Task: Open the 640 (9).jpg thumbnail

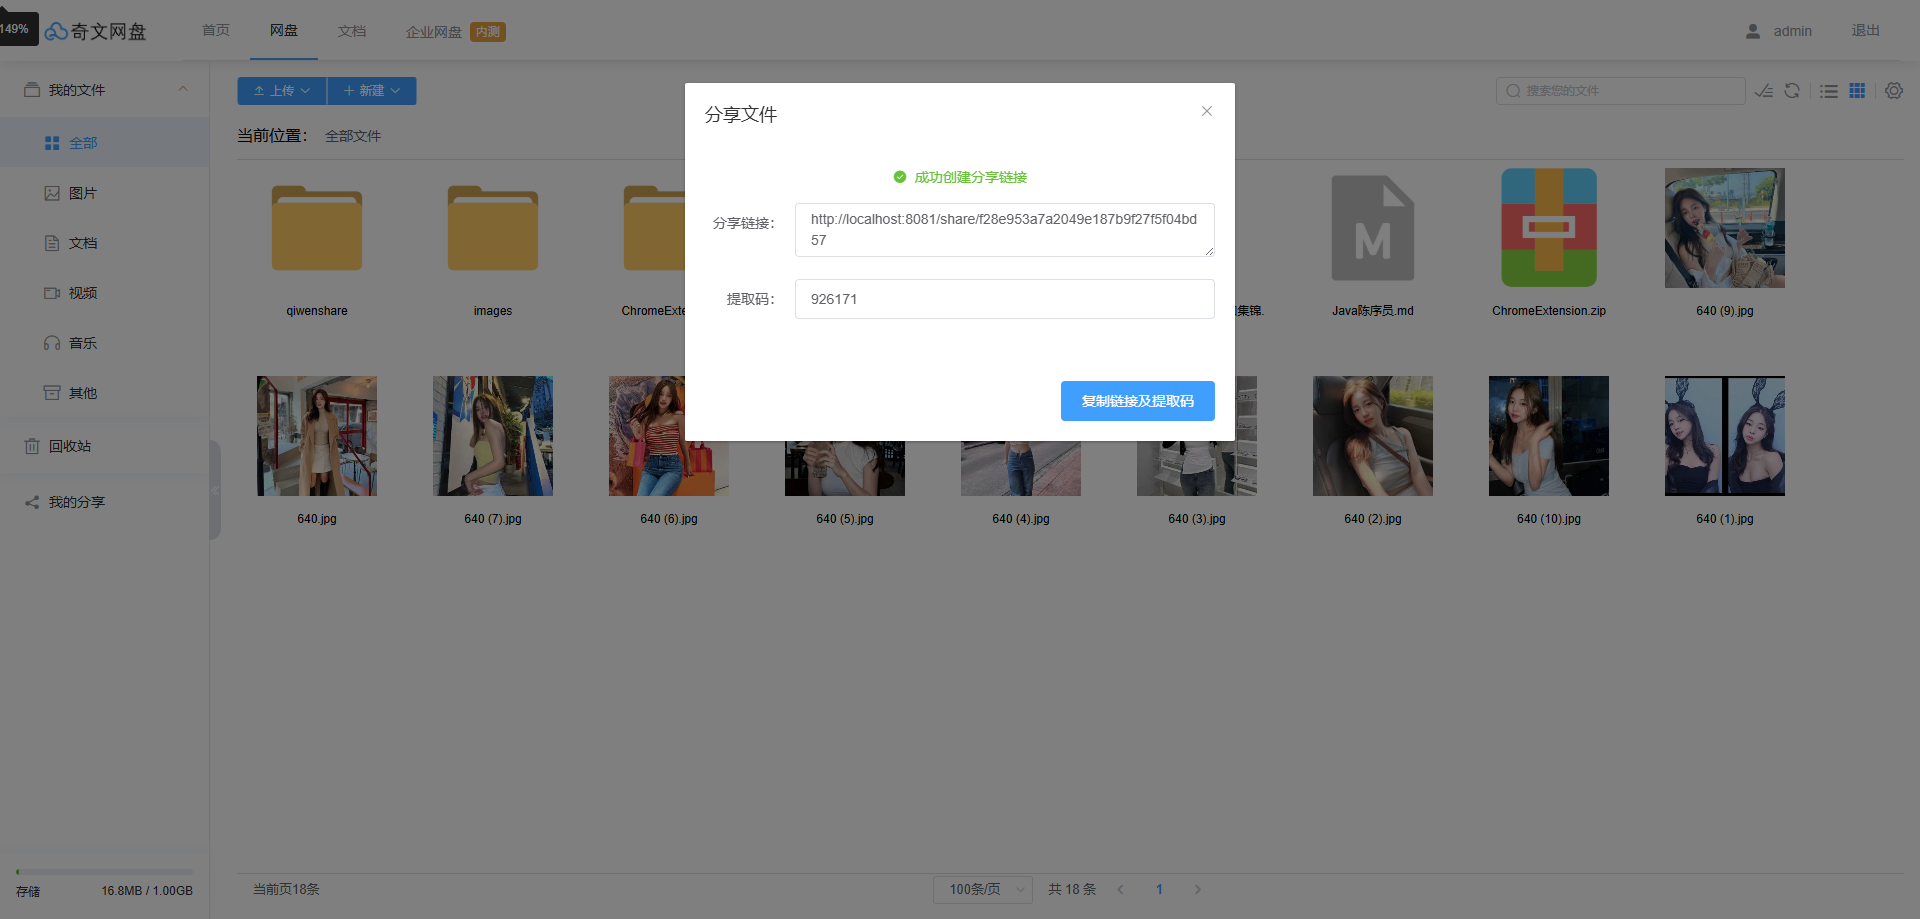Action: click(1725, 228)
